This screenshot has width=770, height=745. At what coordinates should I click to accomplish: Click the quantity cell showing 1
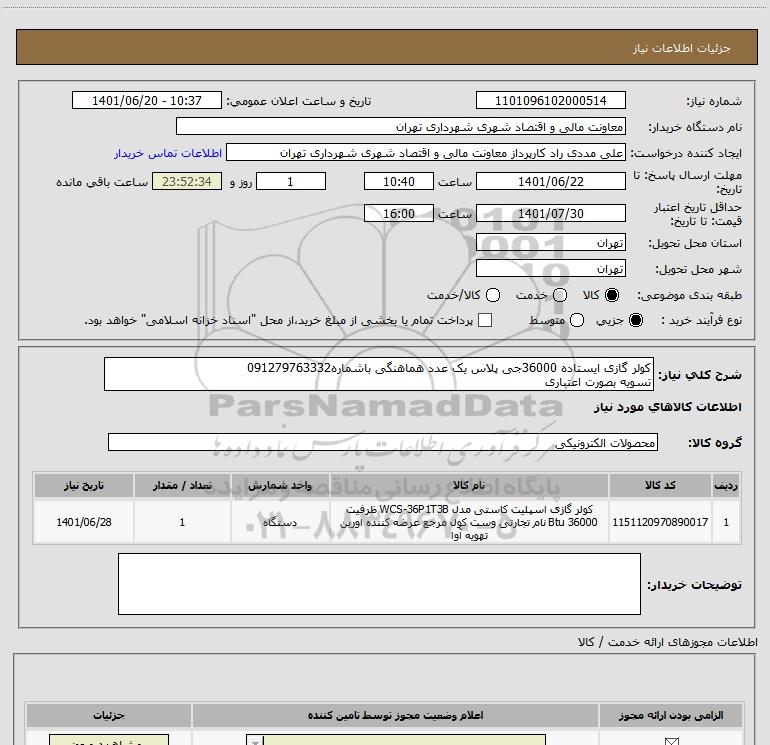point(182,522)
